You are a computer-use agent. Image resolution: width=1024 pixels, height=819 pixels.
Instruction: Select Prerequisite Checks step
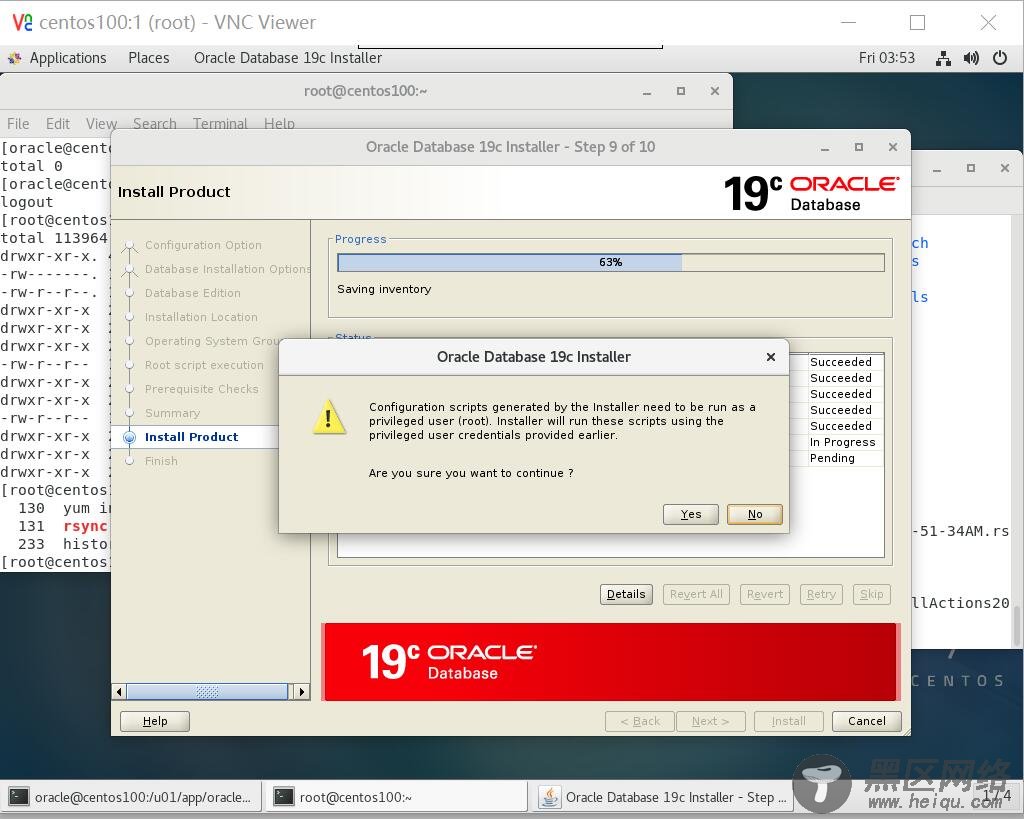click(202, 389)
